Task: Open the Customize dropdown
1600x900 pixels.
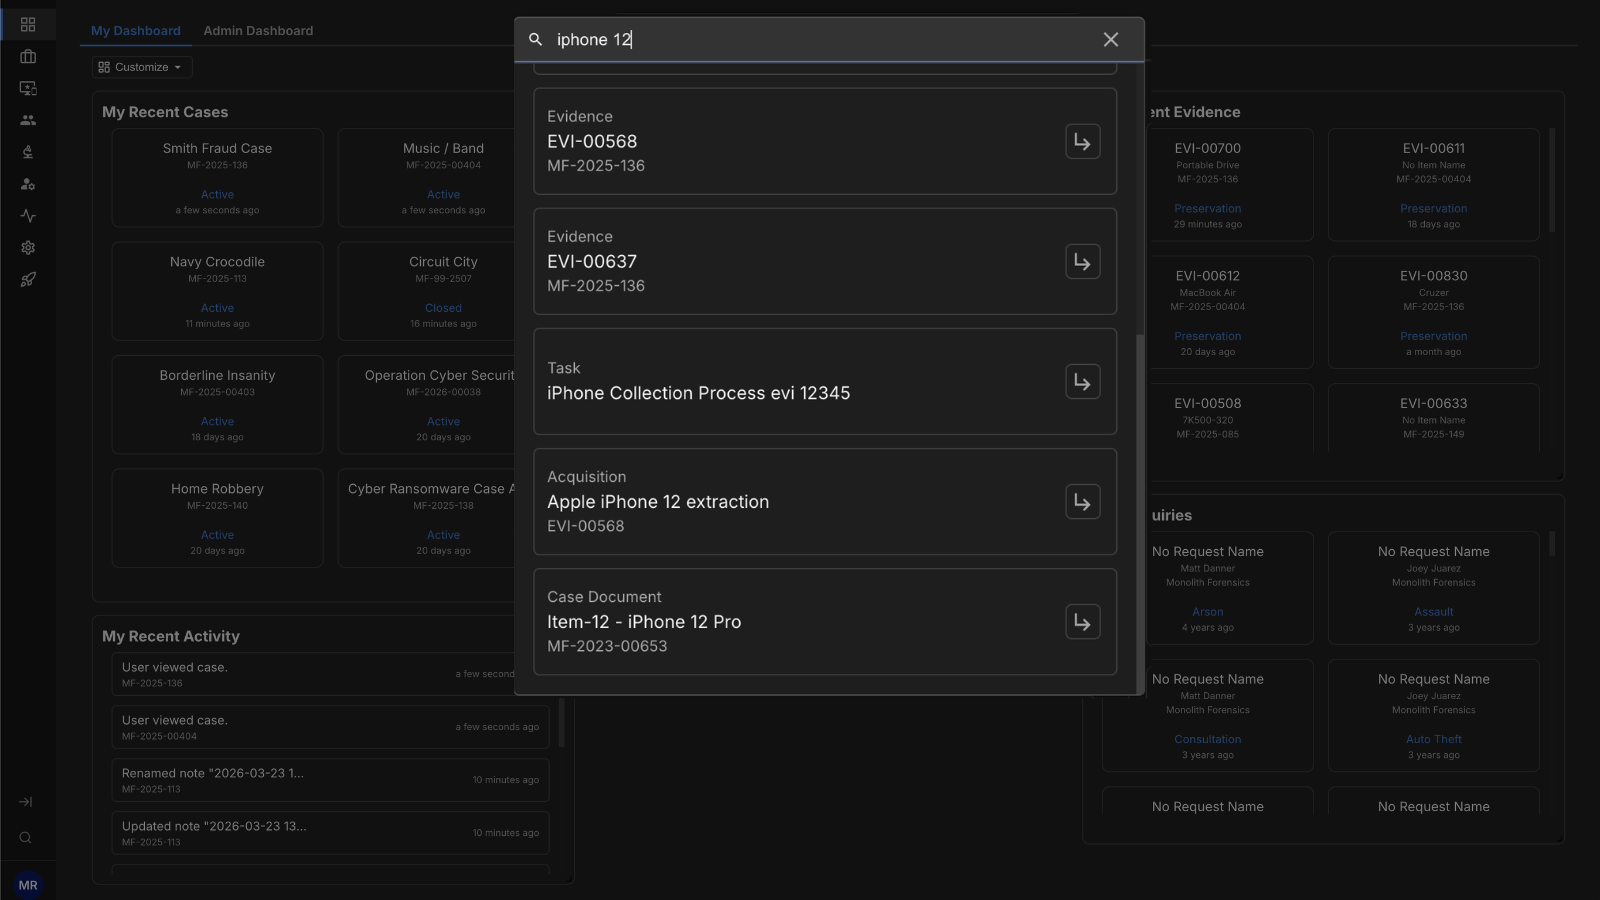Action: (142, 67)
